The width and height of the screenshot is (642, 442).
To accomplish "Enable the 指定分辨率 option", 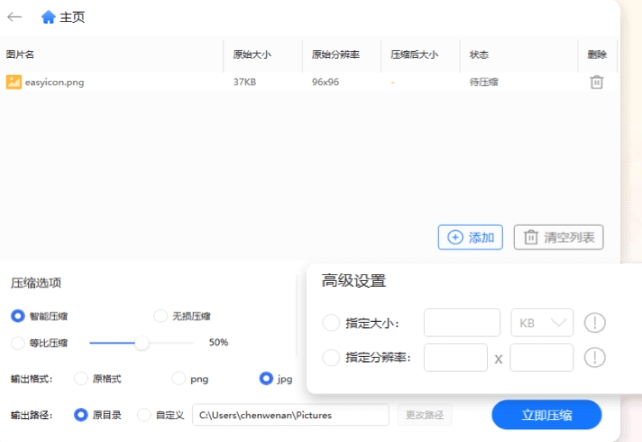I will pos(331,358).
